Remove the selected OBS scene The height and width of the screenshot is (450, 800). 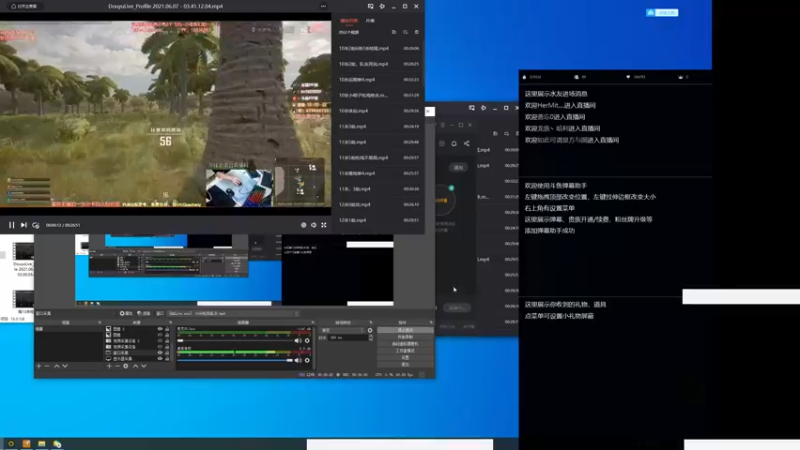click(x=47, y=366)
